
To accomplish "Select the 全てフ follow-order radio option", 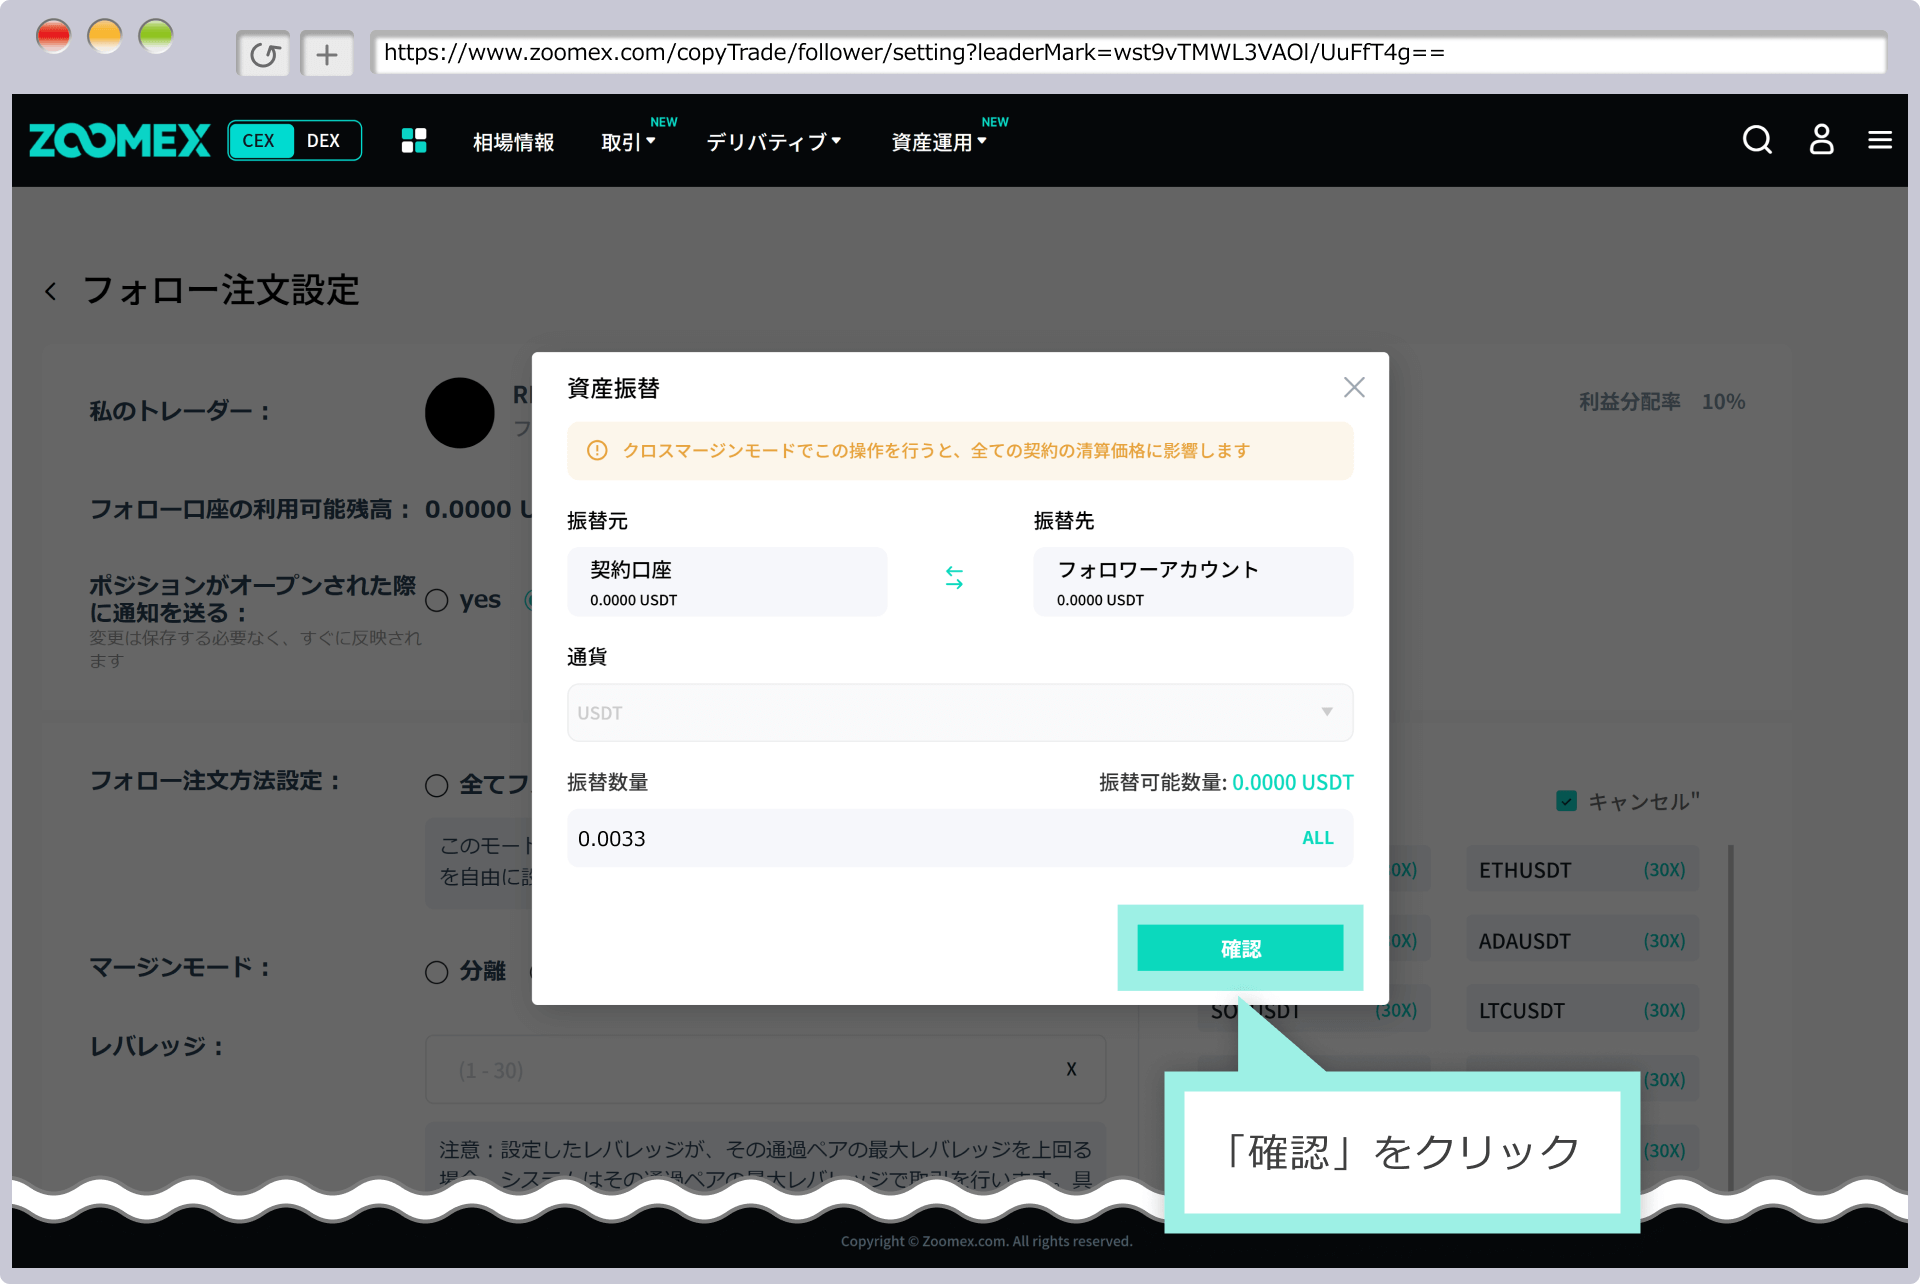I will tap(437, 785).
